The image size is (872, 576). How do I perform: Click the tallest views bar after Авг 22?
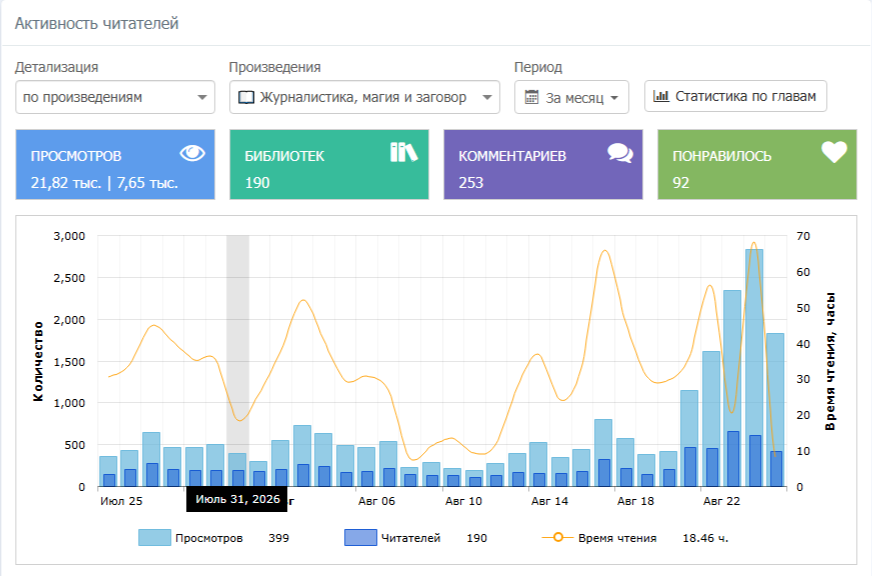click(x=754, y=368)
